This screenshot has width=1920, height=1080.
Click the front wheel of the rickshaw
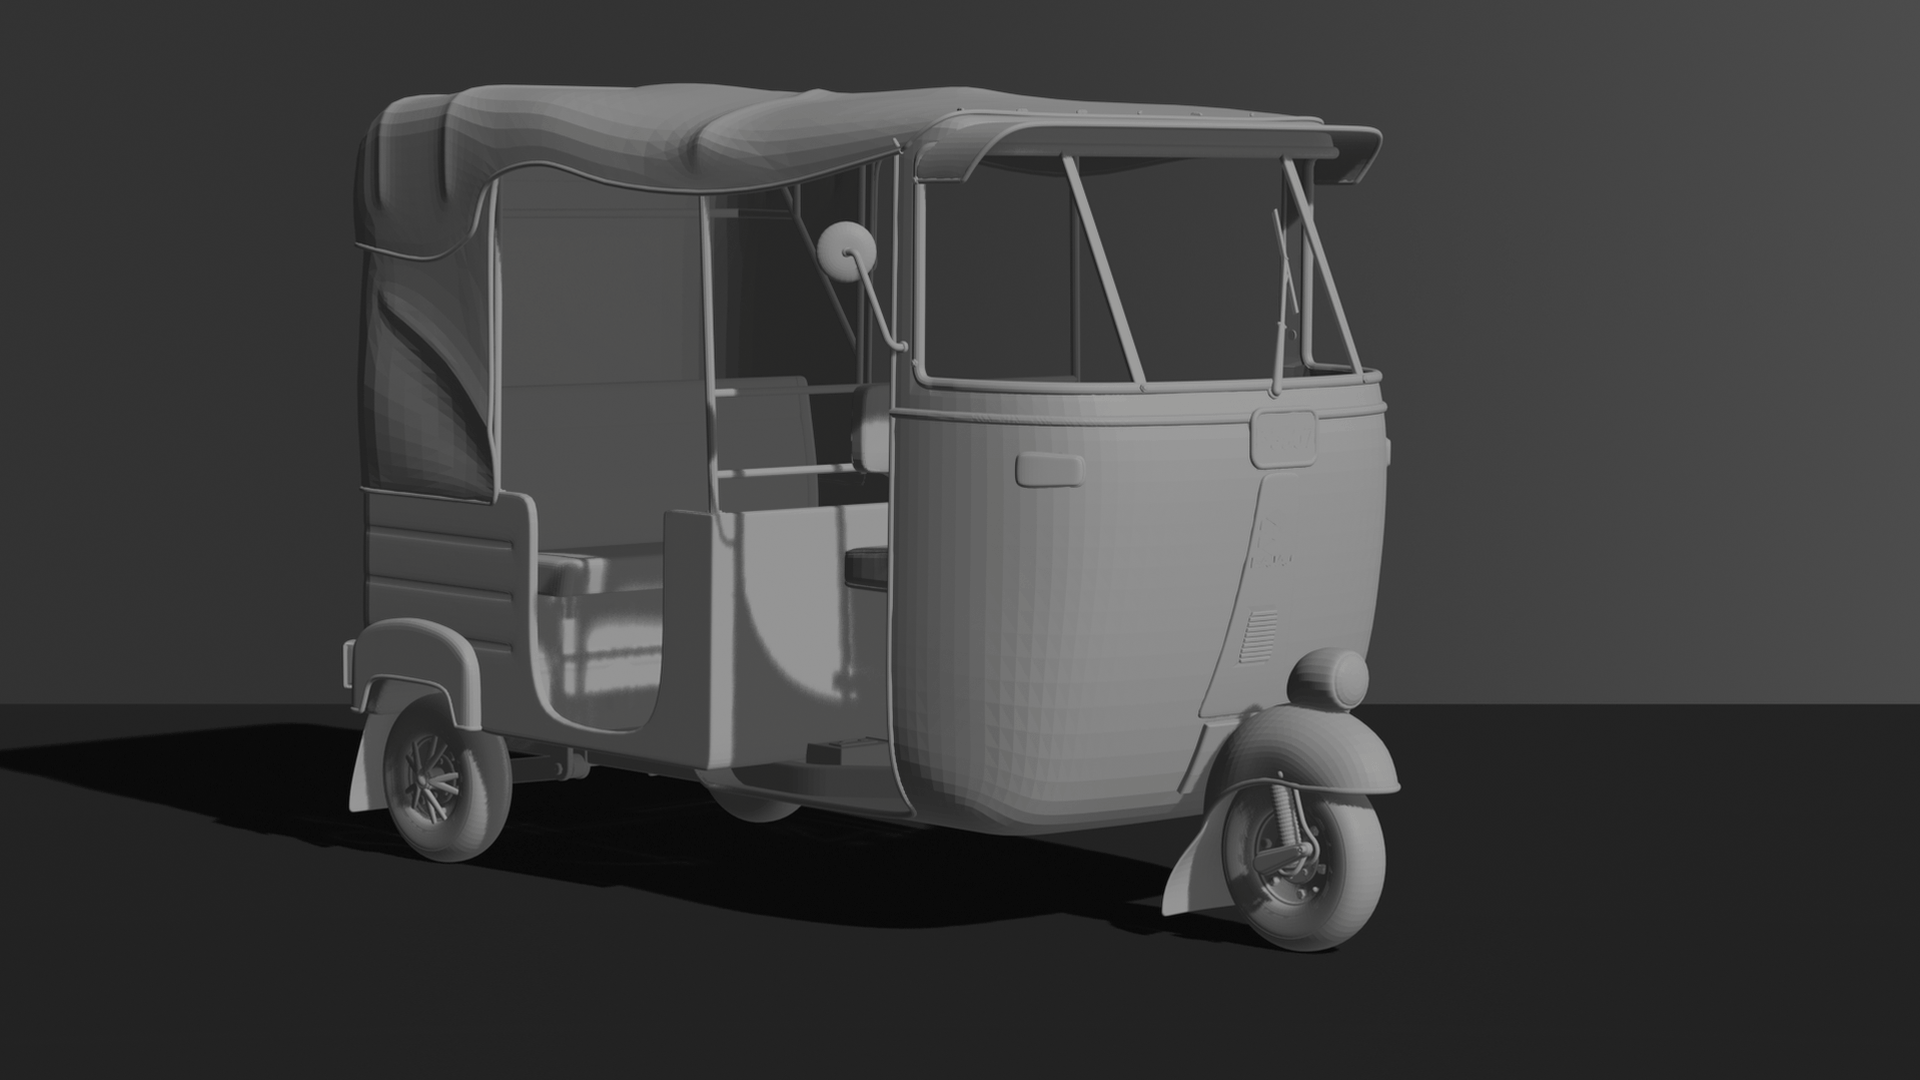tap(1302, 866)
